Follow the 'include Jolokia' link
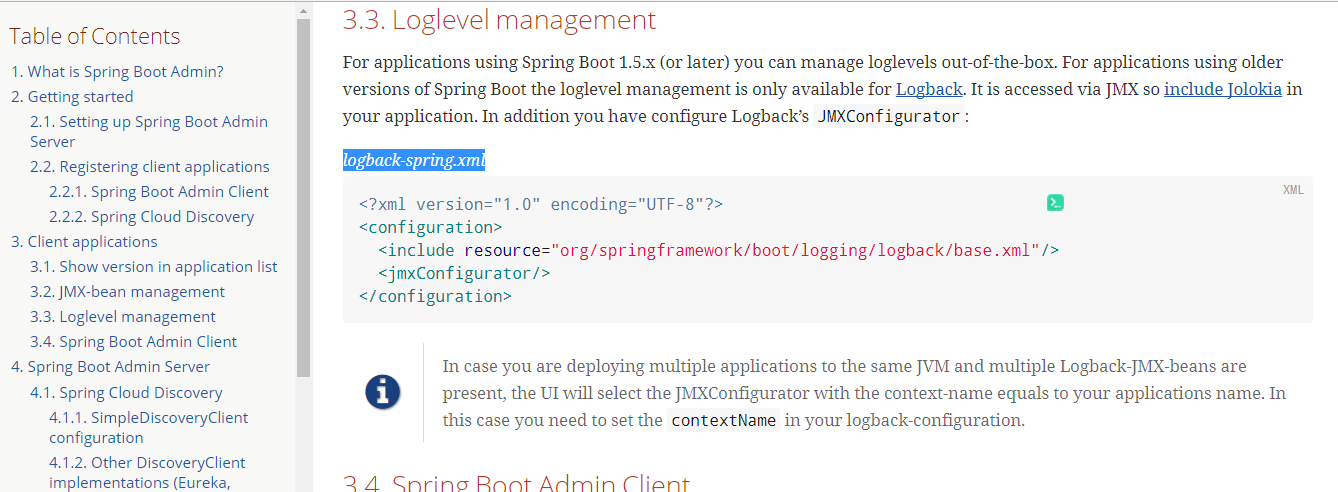1338x492 pixels. [x=1223, y=89]
